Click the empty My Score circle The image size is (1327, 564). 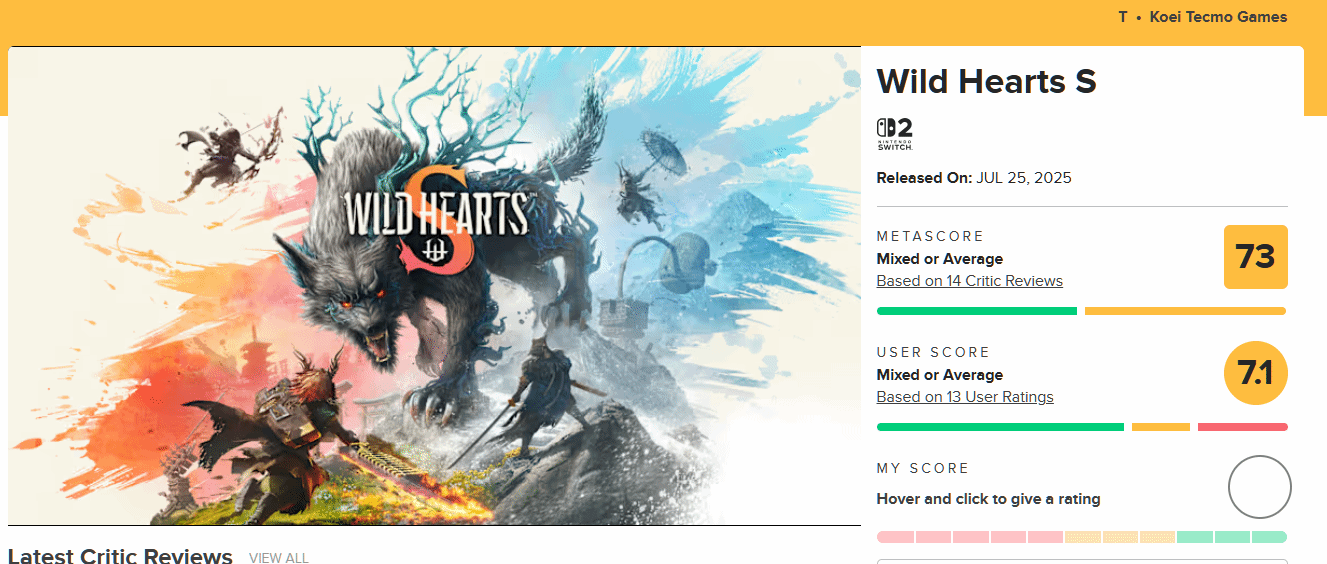point(1259,487)
